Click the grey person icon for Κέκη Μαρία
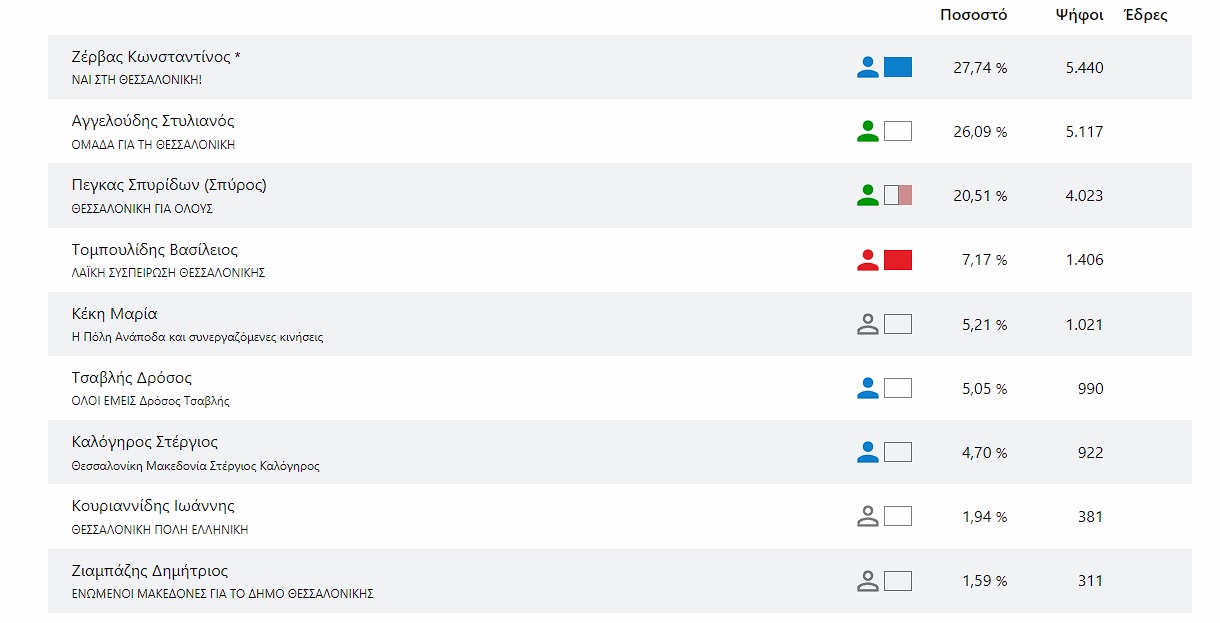The image size is (1220, 623). pos(868,324)
